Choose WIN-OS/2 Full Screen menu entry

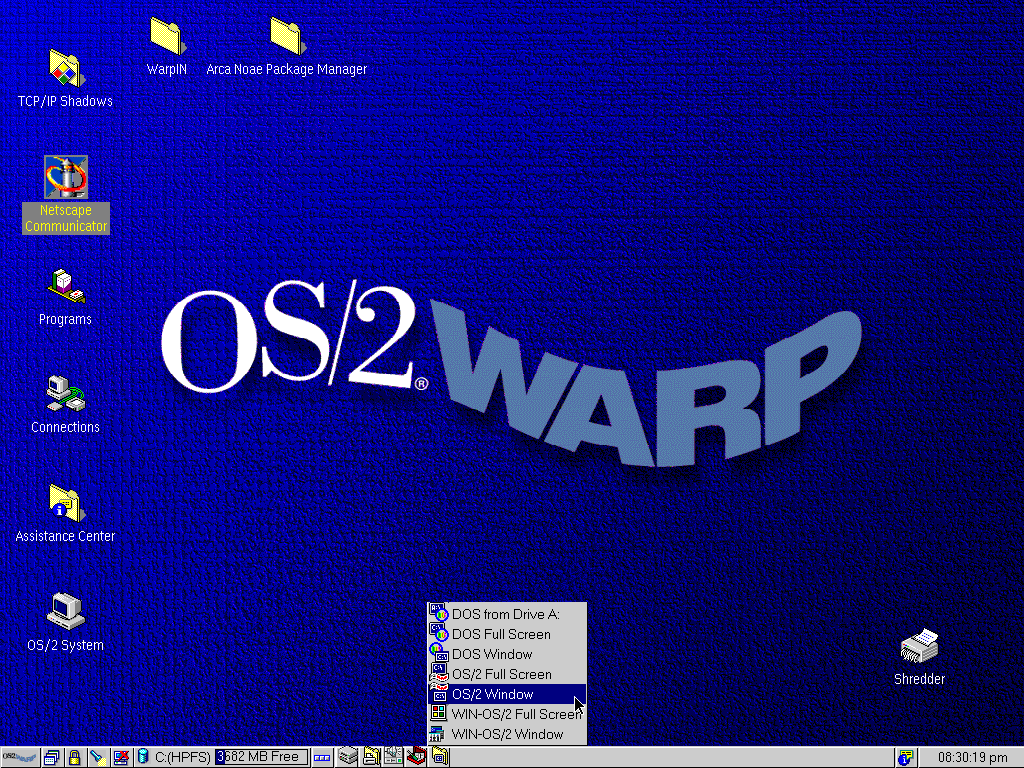coord(507,714)
